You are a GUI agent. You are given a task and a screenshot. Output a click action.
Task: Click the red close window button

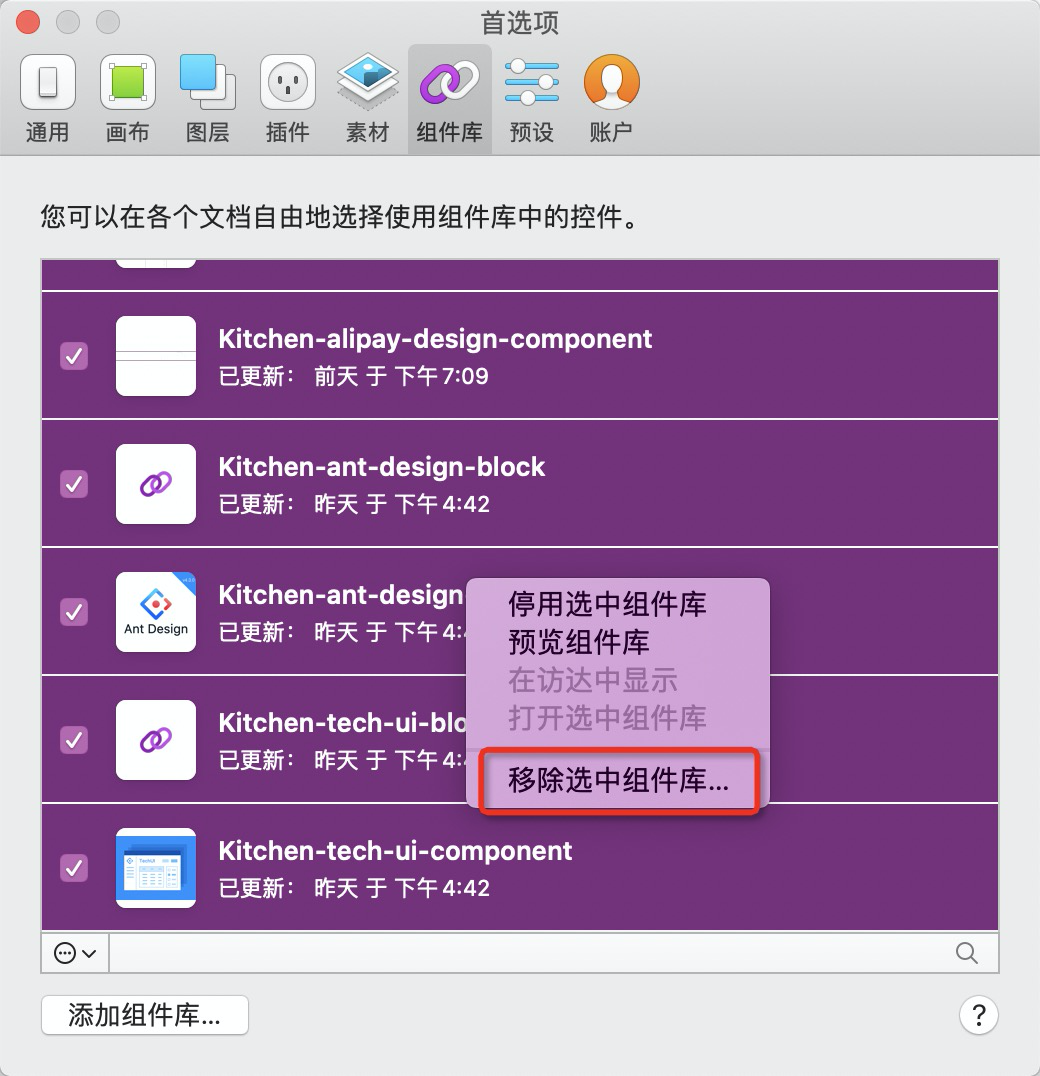click(x=28, y=22)
